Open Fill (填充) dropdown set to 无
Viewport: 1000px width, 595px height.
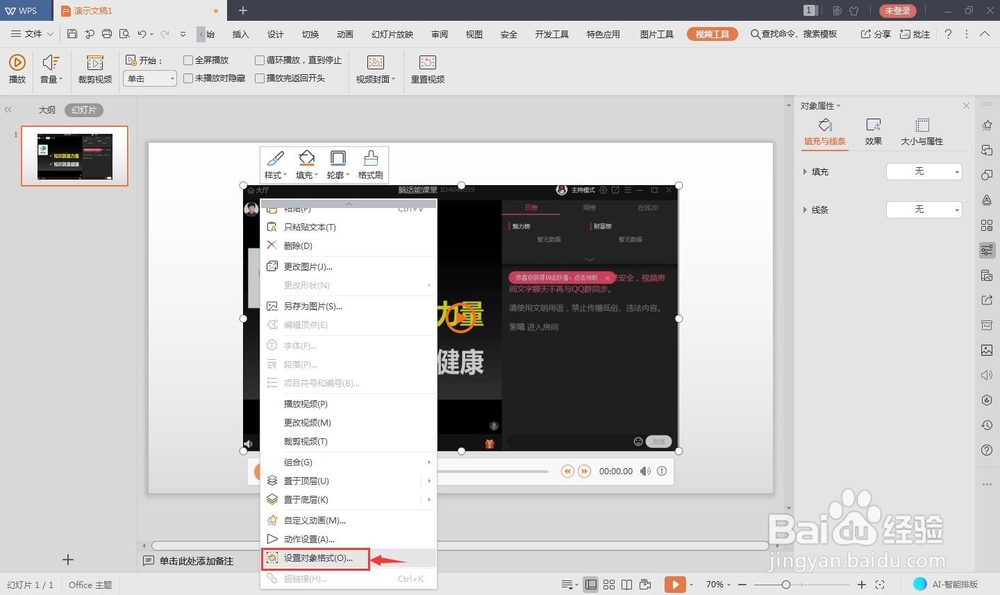click(x=924, y=172)
